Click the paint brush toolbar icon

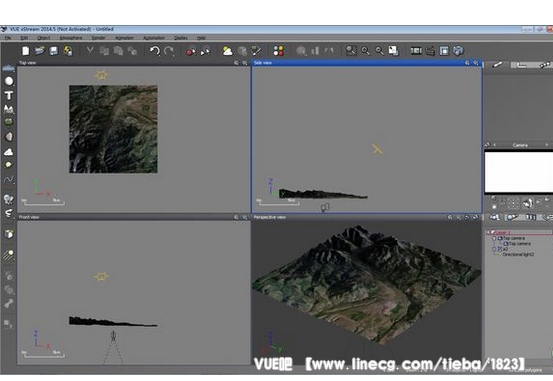[x=256, y=51]
